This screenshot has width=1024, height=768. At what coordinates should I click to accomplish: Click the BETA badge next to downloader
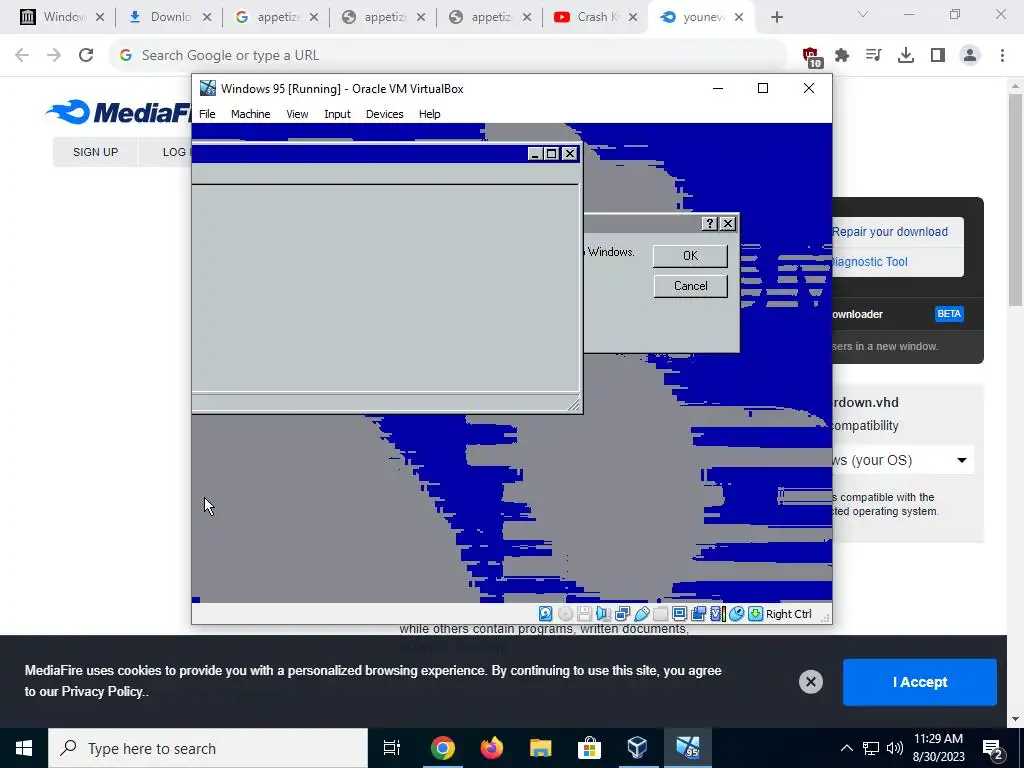(949, 314)
